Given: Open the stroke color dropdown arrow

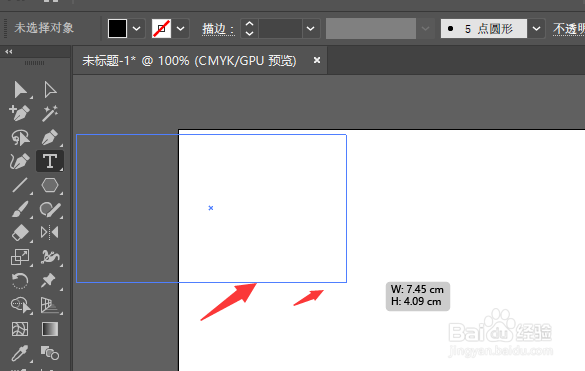Looking at the screenshot, I should click(x=181, y=28).
